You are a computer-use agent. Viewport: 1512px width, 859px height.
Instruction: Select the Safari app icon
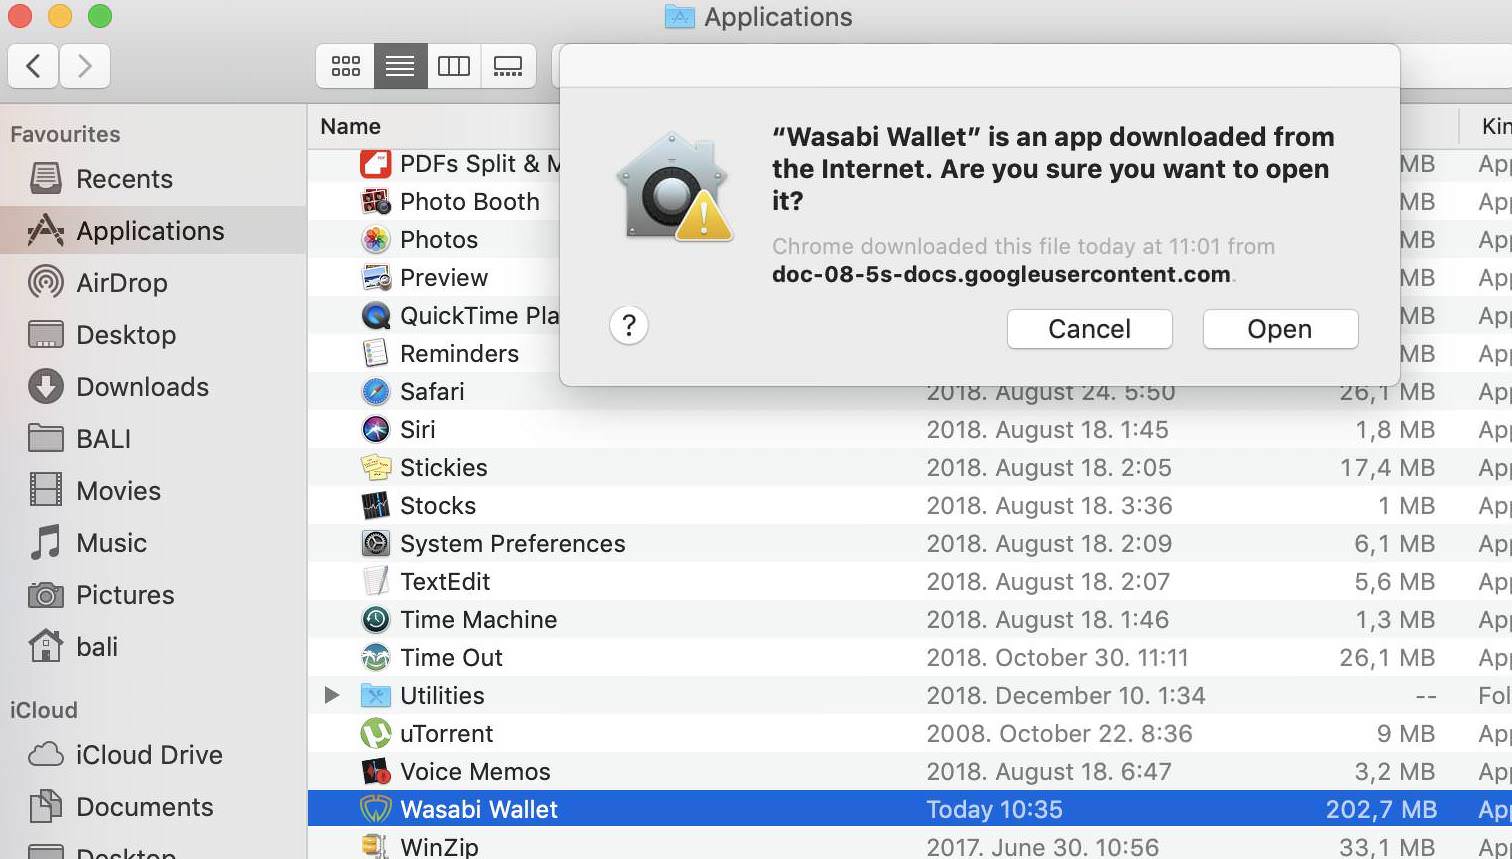pos(375,392)
